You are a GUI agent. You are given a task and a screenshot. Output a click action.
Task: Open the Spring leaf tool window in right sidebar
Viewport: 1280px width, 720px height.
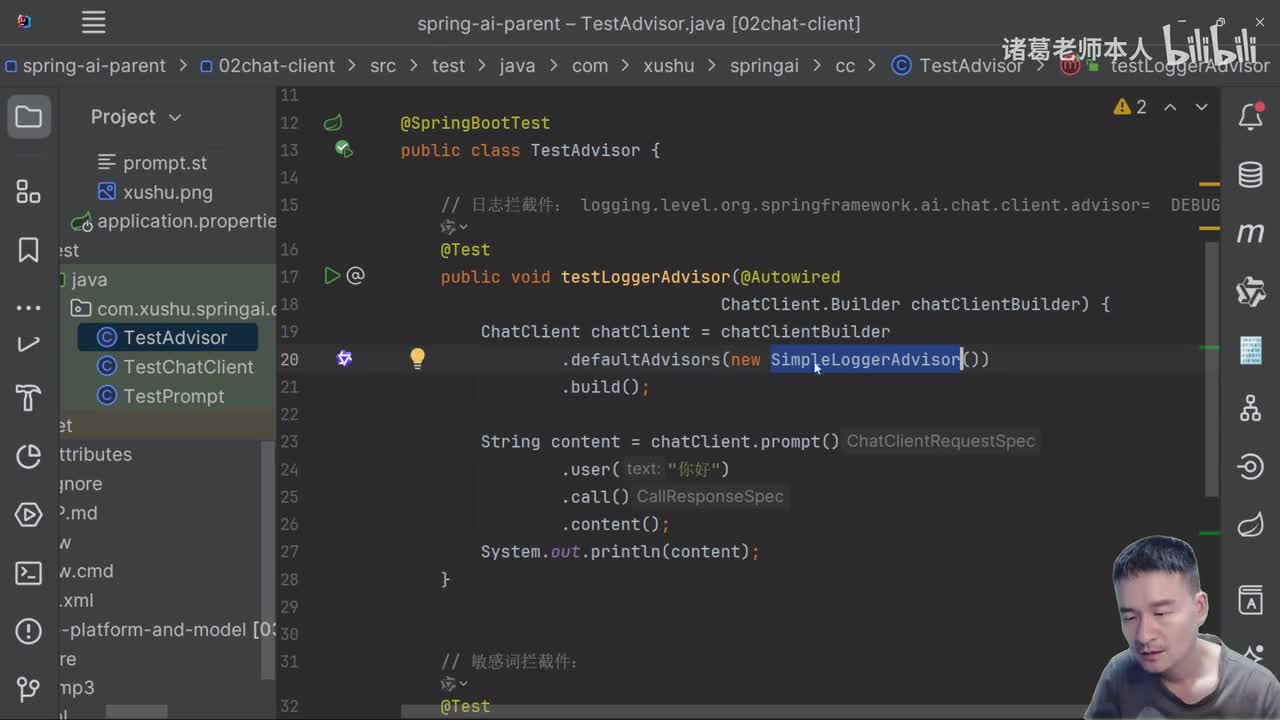(1250, 525)
